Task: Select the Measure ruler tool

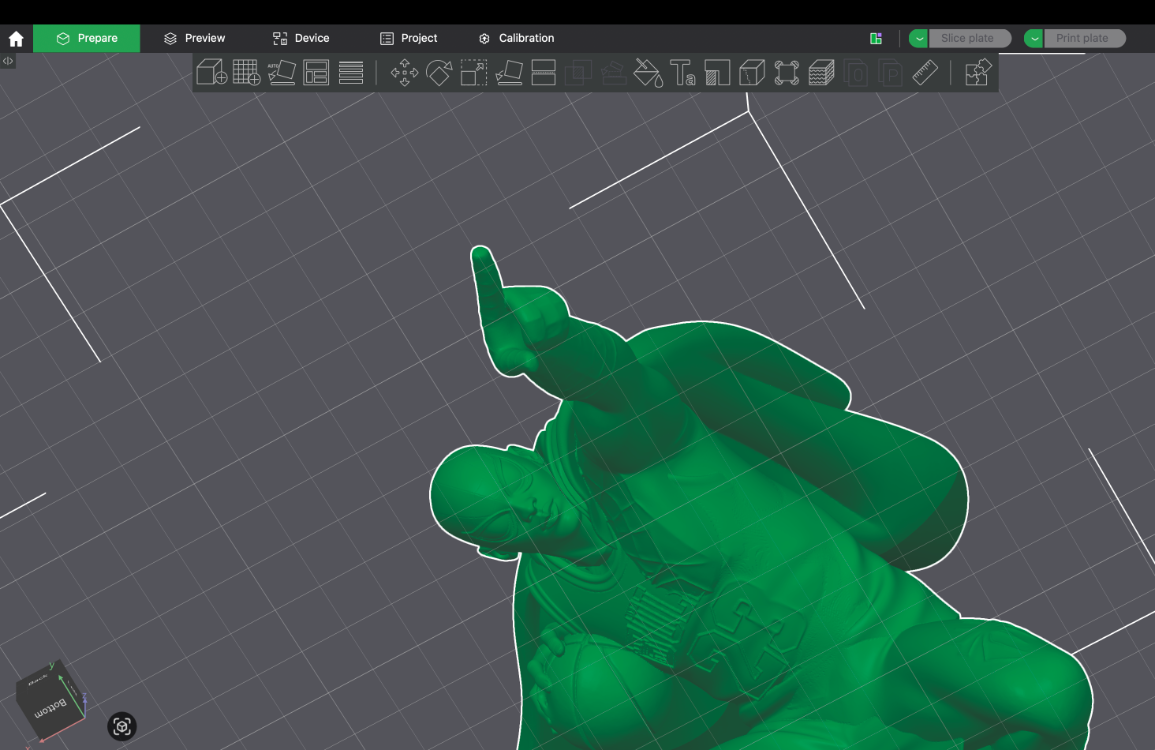Action: pyautogui.click(x=925, y=72)
